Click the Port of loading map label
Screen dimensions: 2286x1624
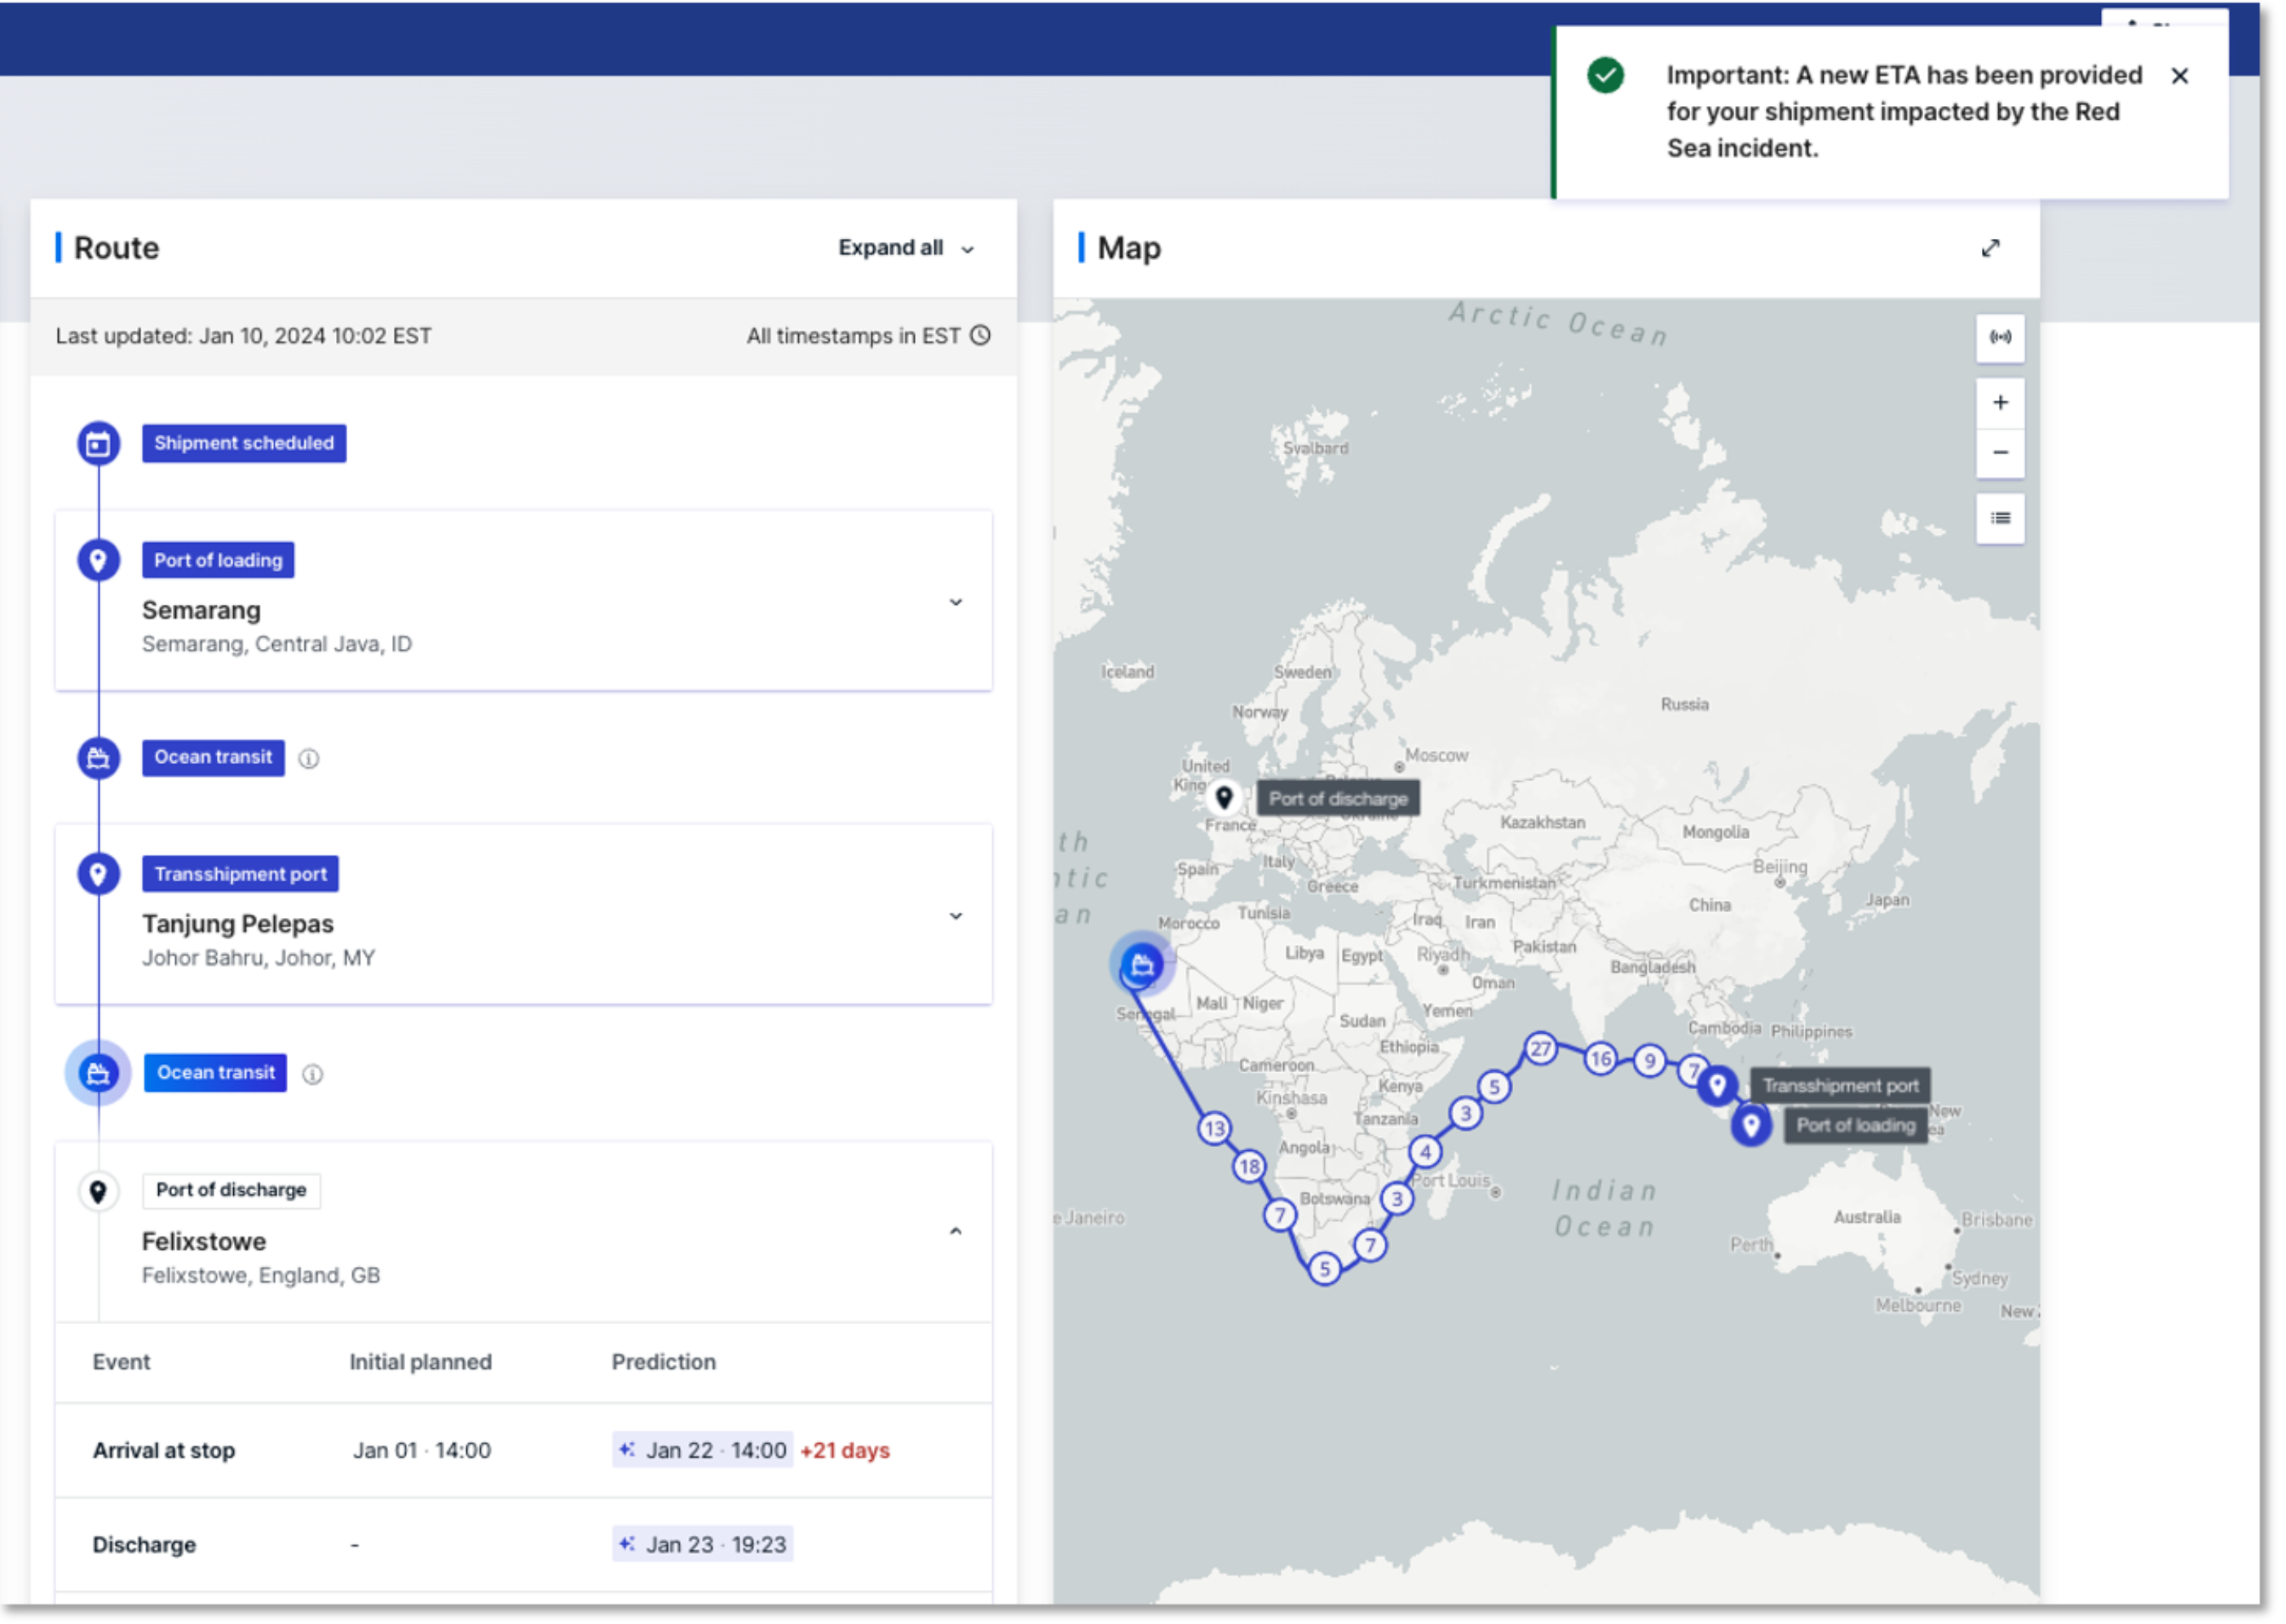(x=1855, y=1127)
